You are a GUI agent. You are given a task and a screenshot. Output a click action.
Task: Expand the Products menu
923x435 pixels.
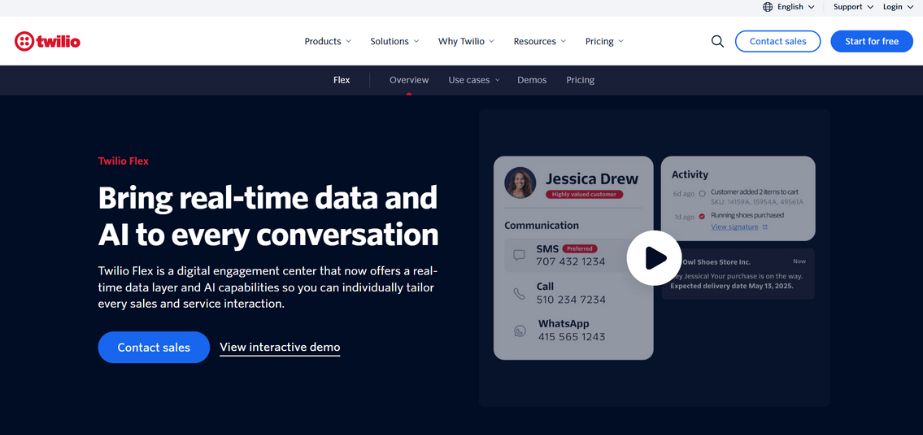(x=327, y=41)
